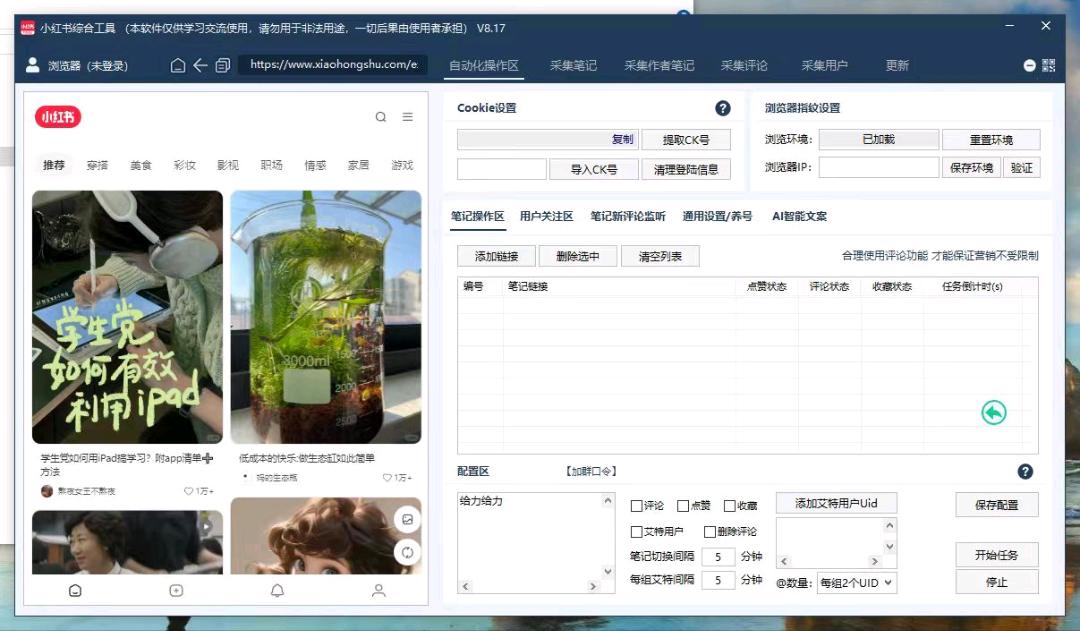The height and width of the screenshot is (631, 1080).
Task: Select the 笔记操作区 sub-tab
Action: pos(477,216)
